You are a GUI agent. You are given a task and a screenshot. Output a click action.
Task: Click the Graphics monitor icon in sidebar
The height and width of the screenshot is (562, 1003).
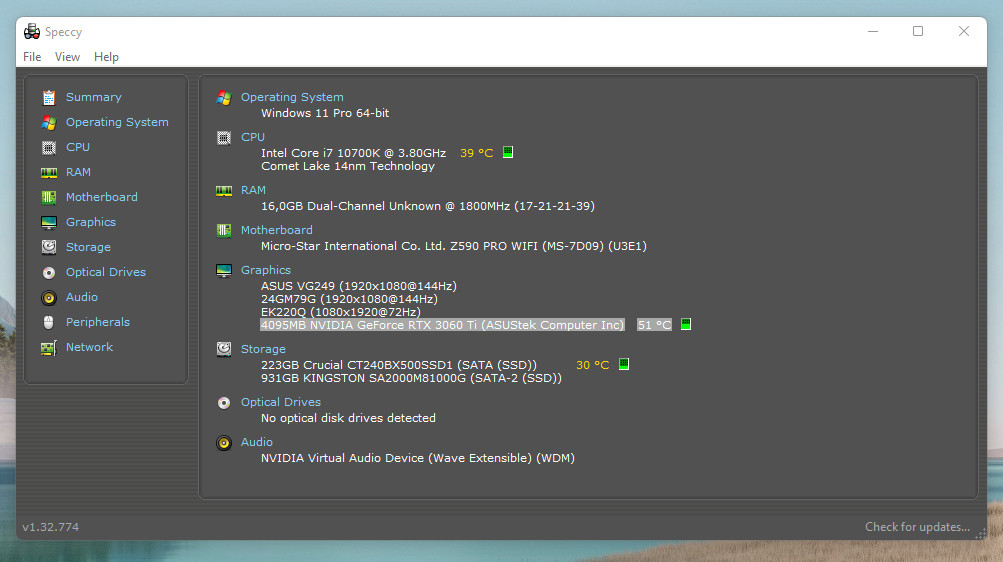tap(48, 222)
